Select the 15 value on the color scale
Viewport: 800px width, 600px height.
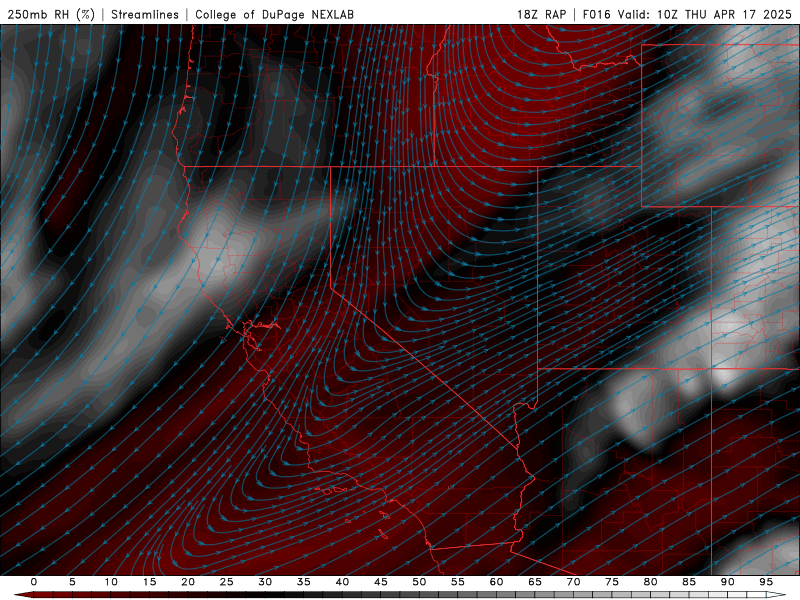click(x=149, y=582)
